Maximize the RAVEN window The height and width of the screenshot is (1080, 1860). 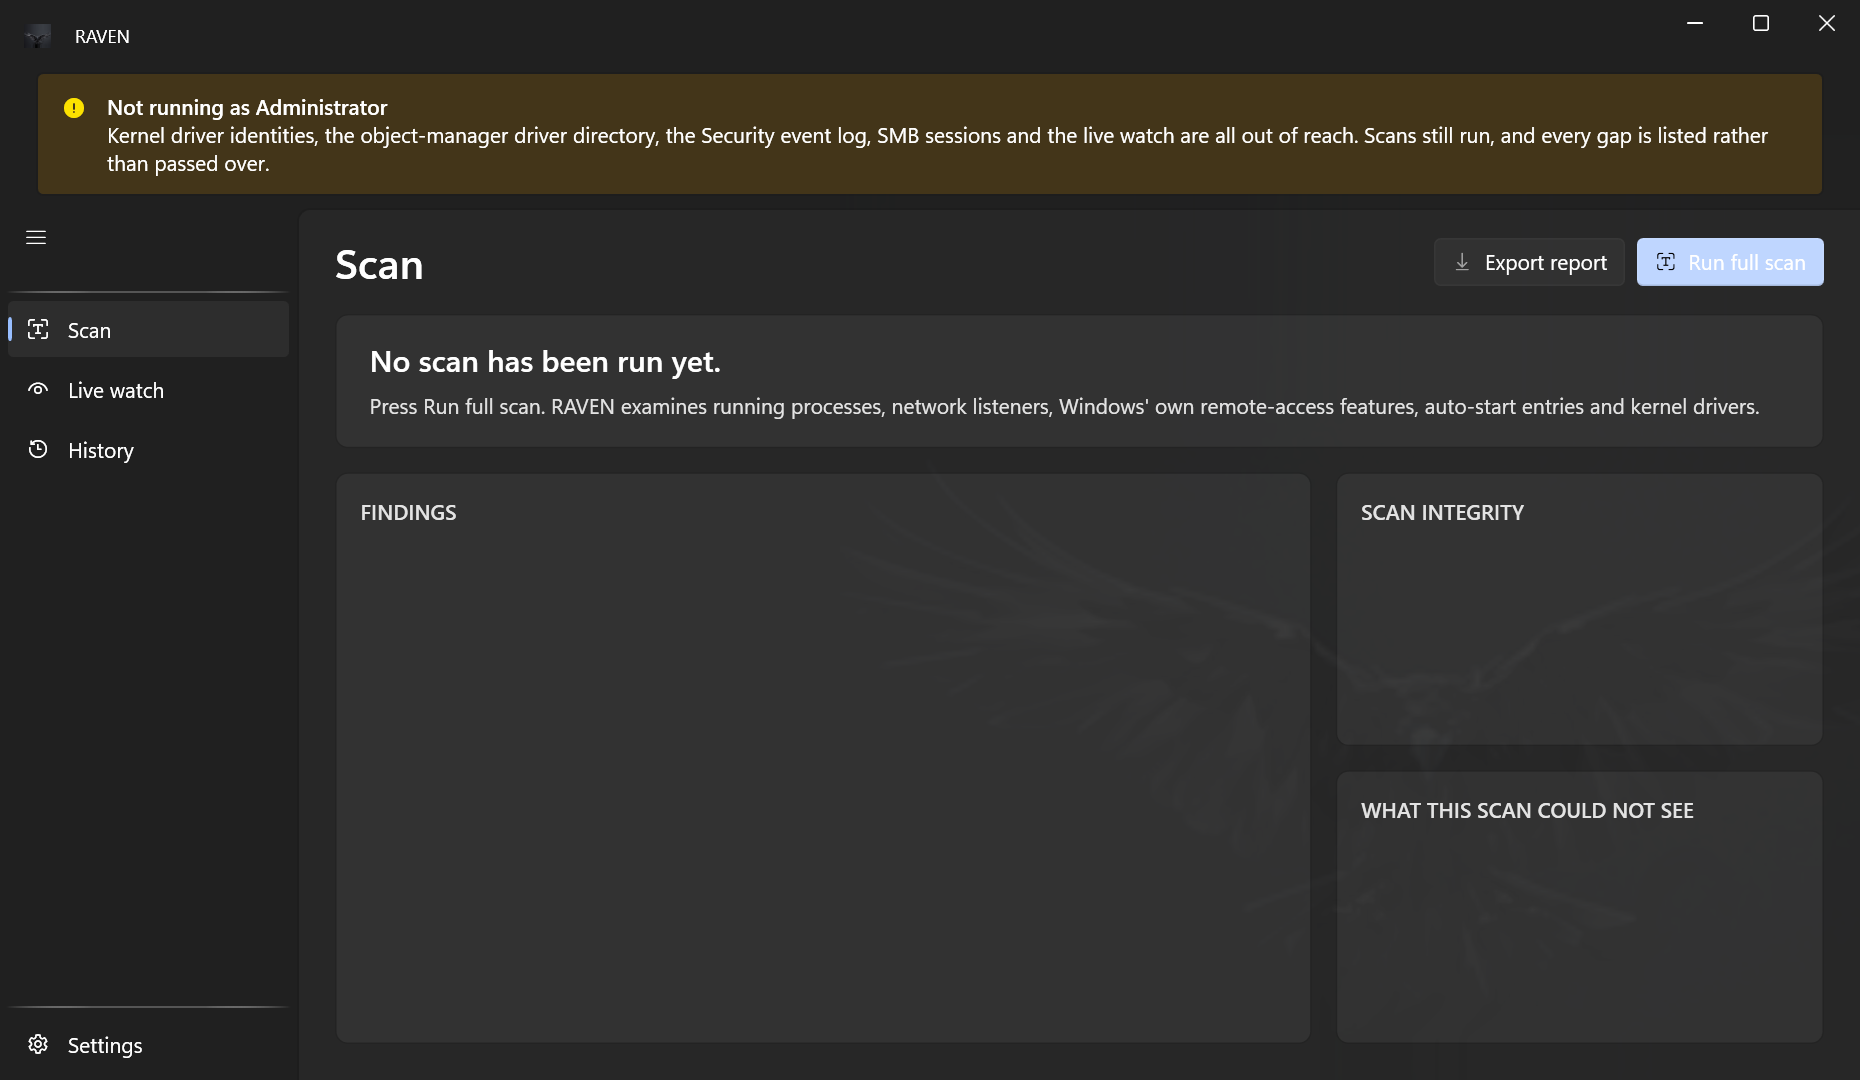click(1761, 23)
